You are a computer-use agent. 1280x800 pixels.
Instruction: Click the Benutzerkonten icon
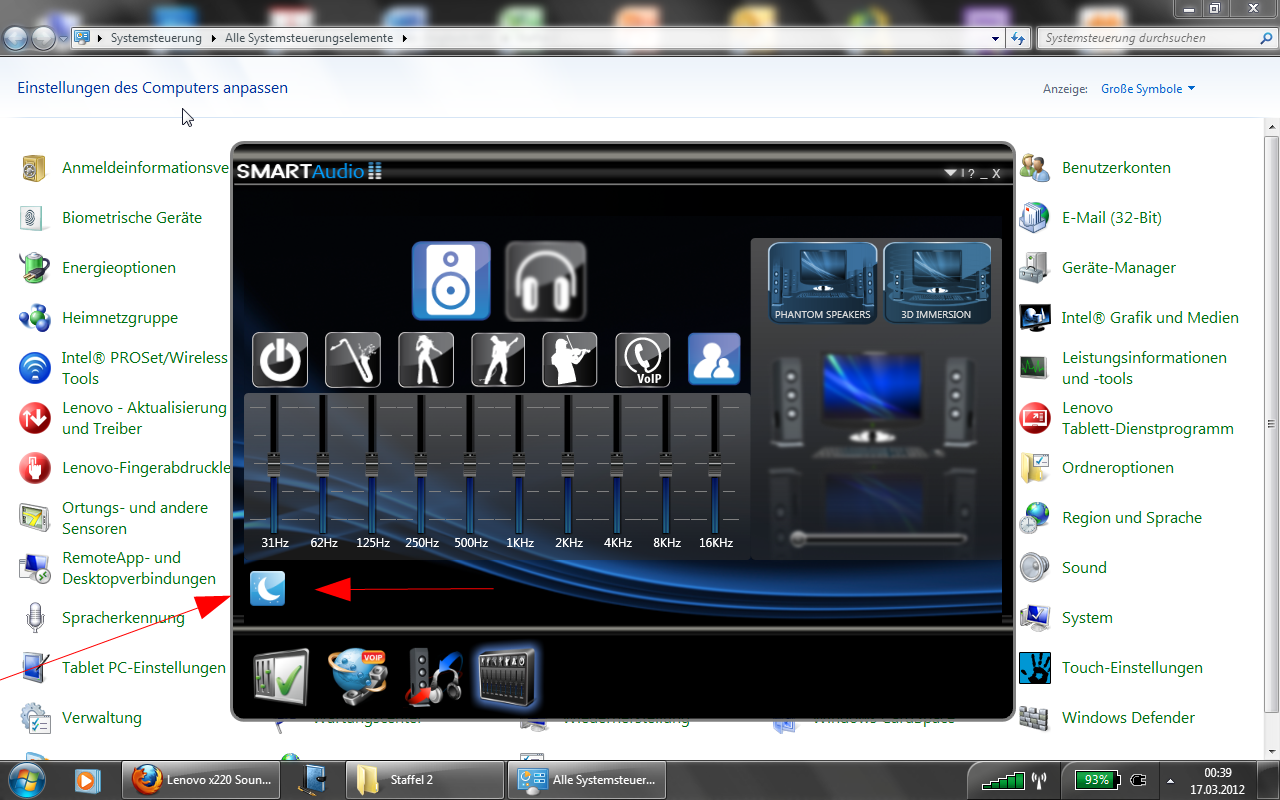click(x=1034, y=168)
